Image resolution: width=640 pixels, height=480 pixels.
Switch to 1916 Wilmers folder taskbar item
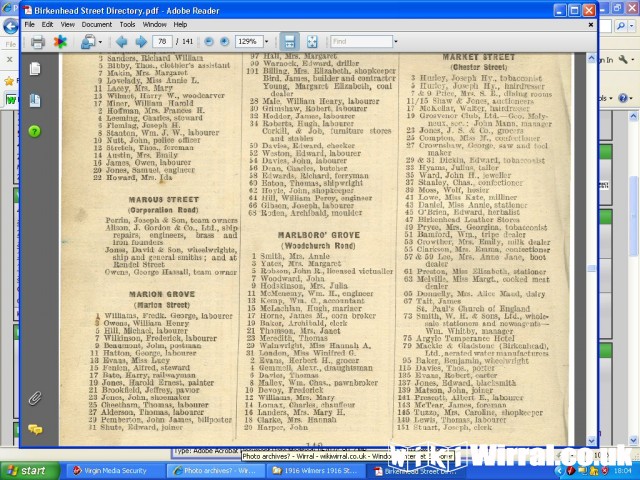click(318, 471)
